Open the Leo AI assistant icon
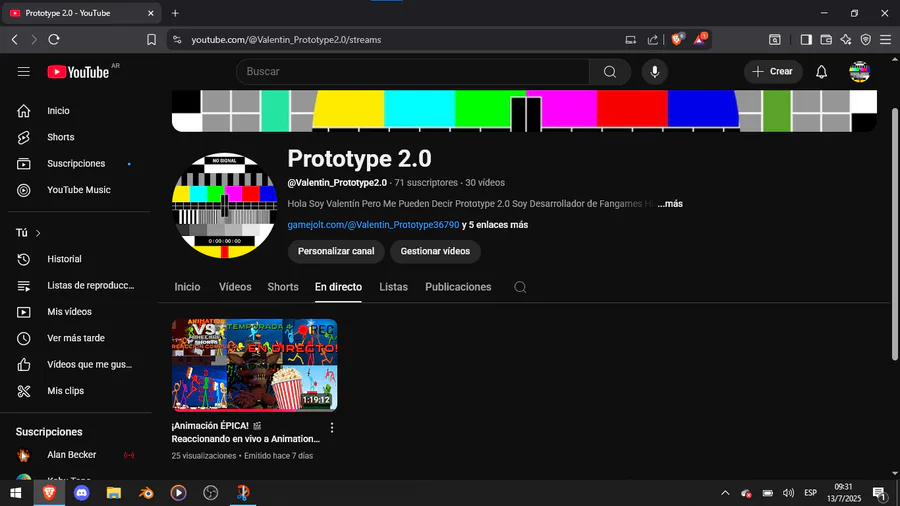The width and height of the screenshot is (900, 506). tap(846, 40)
